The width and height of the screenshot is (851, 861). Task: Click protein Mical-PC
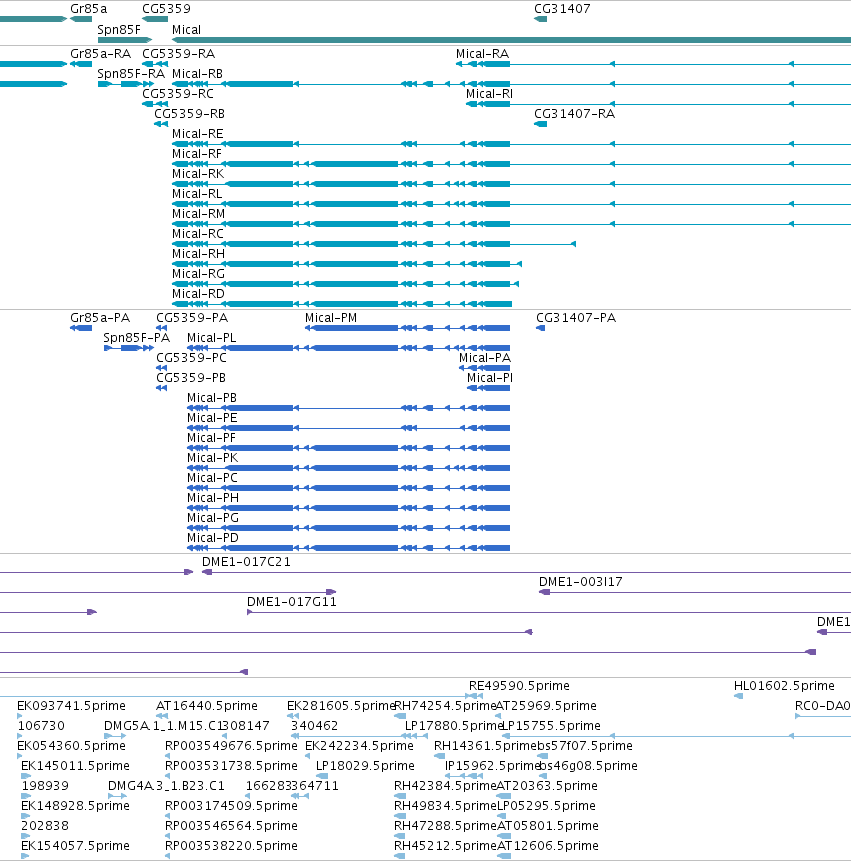point(212,478)
